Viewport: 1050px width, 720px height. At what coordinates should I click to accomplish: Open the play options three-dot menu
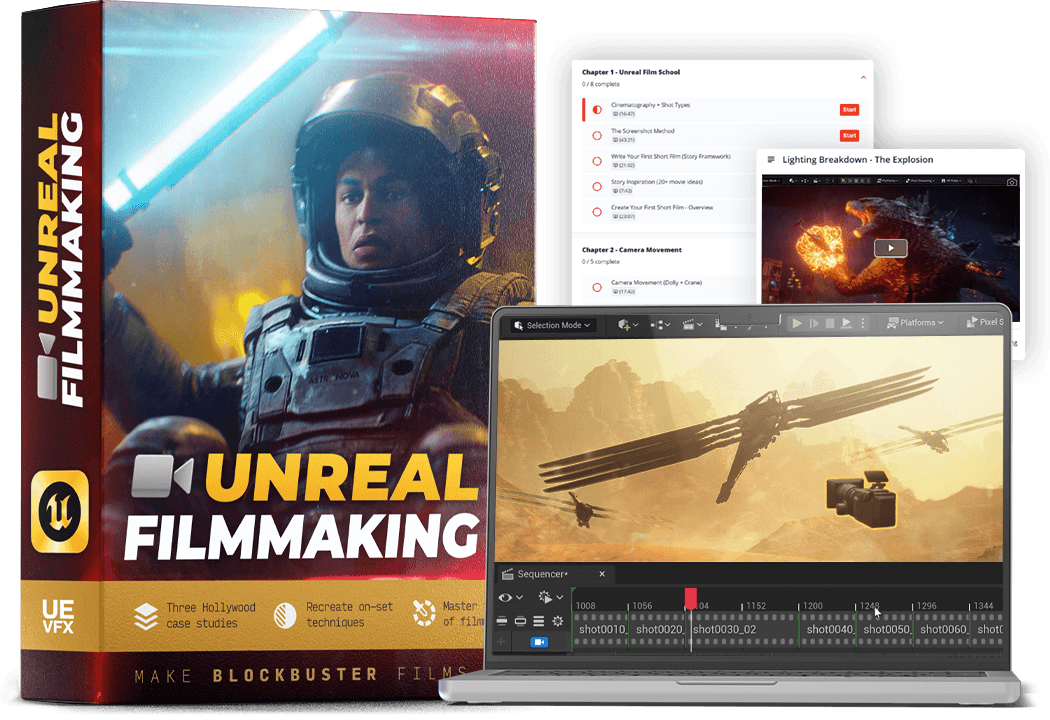tap(862, 323)
